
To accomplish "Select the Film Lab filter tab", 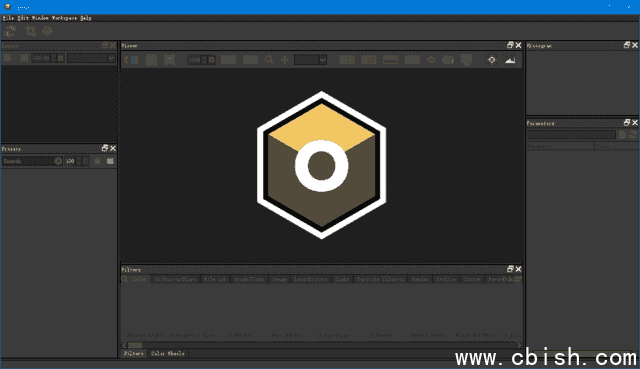I will pos(215,279).
